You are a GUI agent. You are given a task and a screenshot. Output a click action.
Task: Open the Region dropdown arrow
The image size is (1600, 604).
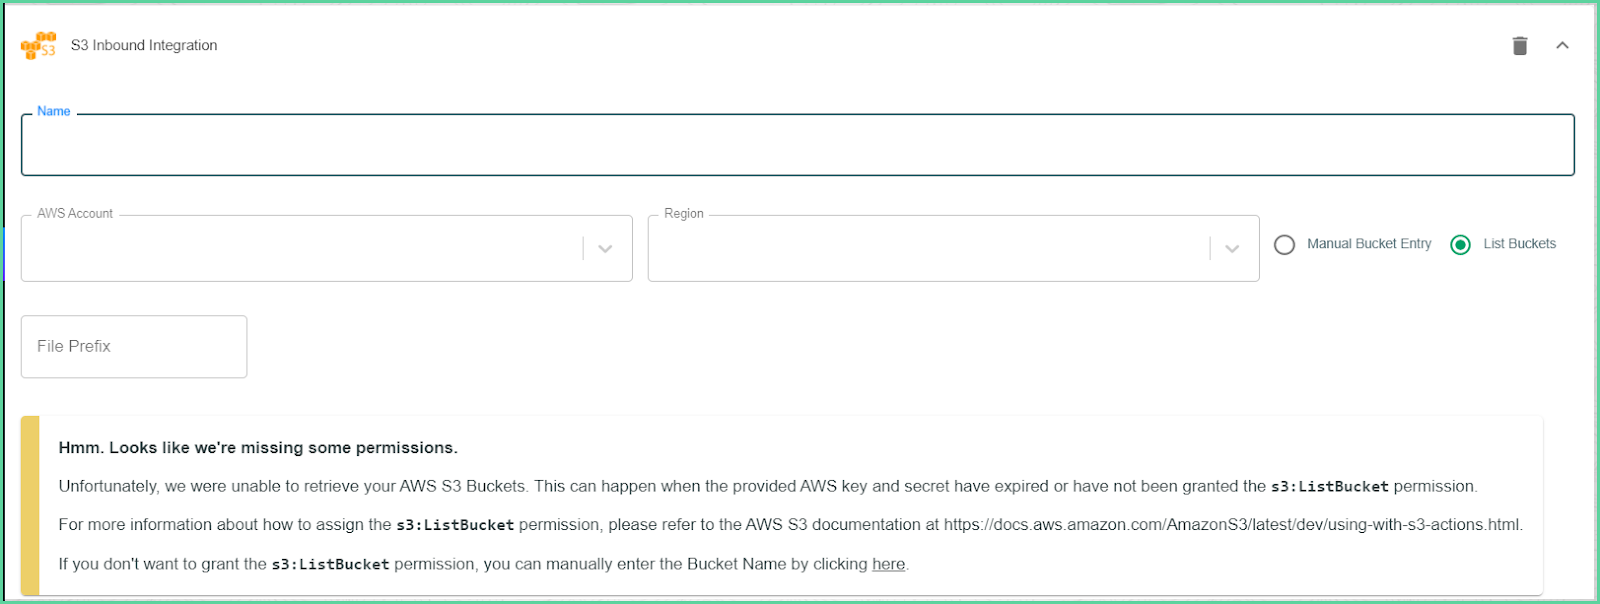point(1232,249)
